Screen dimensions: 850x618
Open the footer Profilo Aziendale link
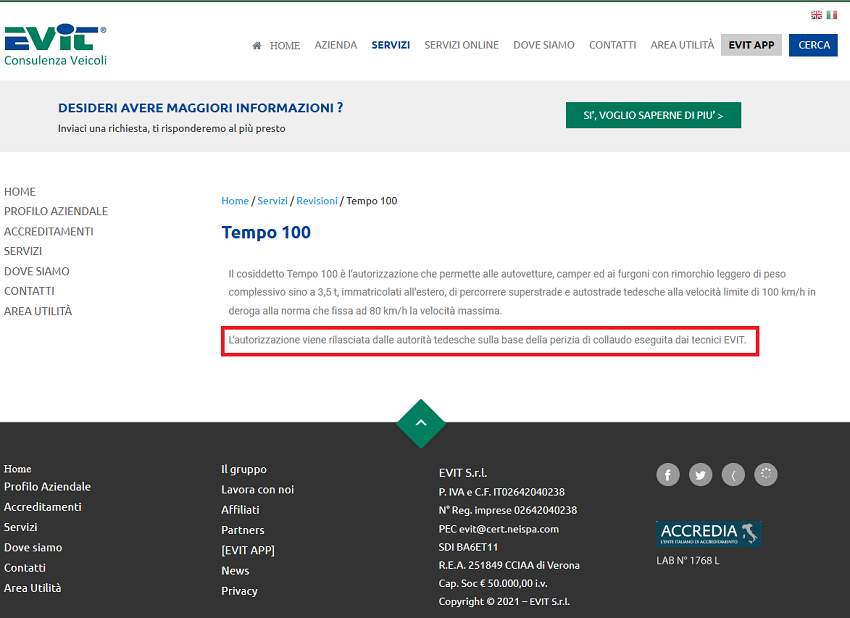click(x=47, y=487)
